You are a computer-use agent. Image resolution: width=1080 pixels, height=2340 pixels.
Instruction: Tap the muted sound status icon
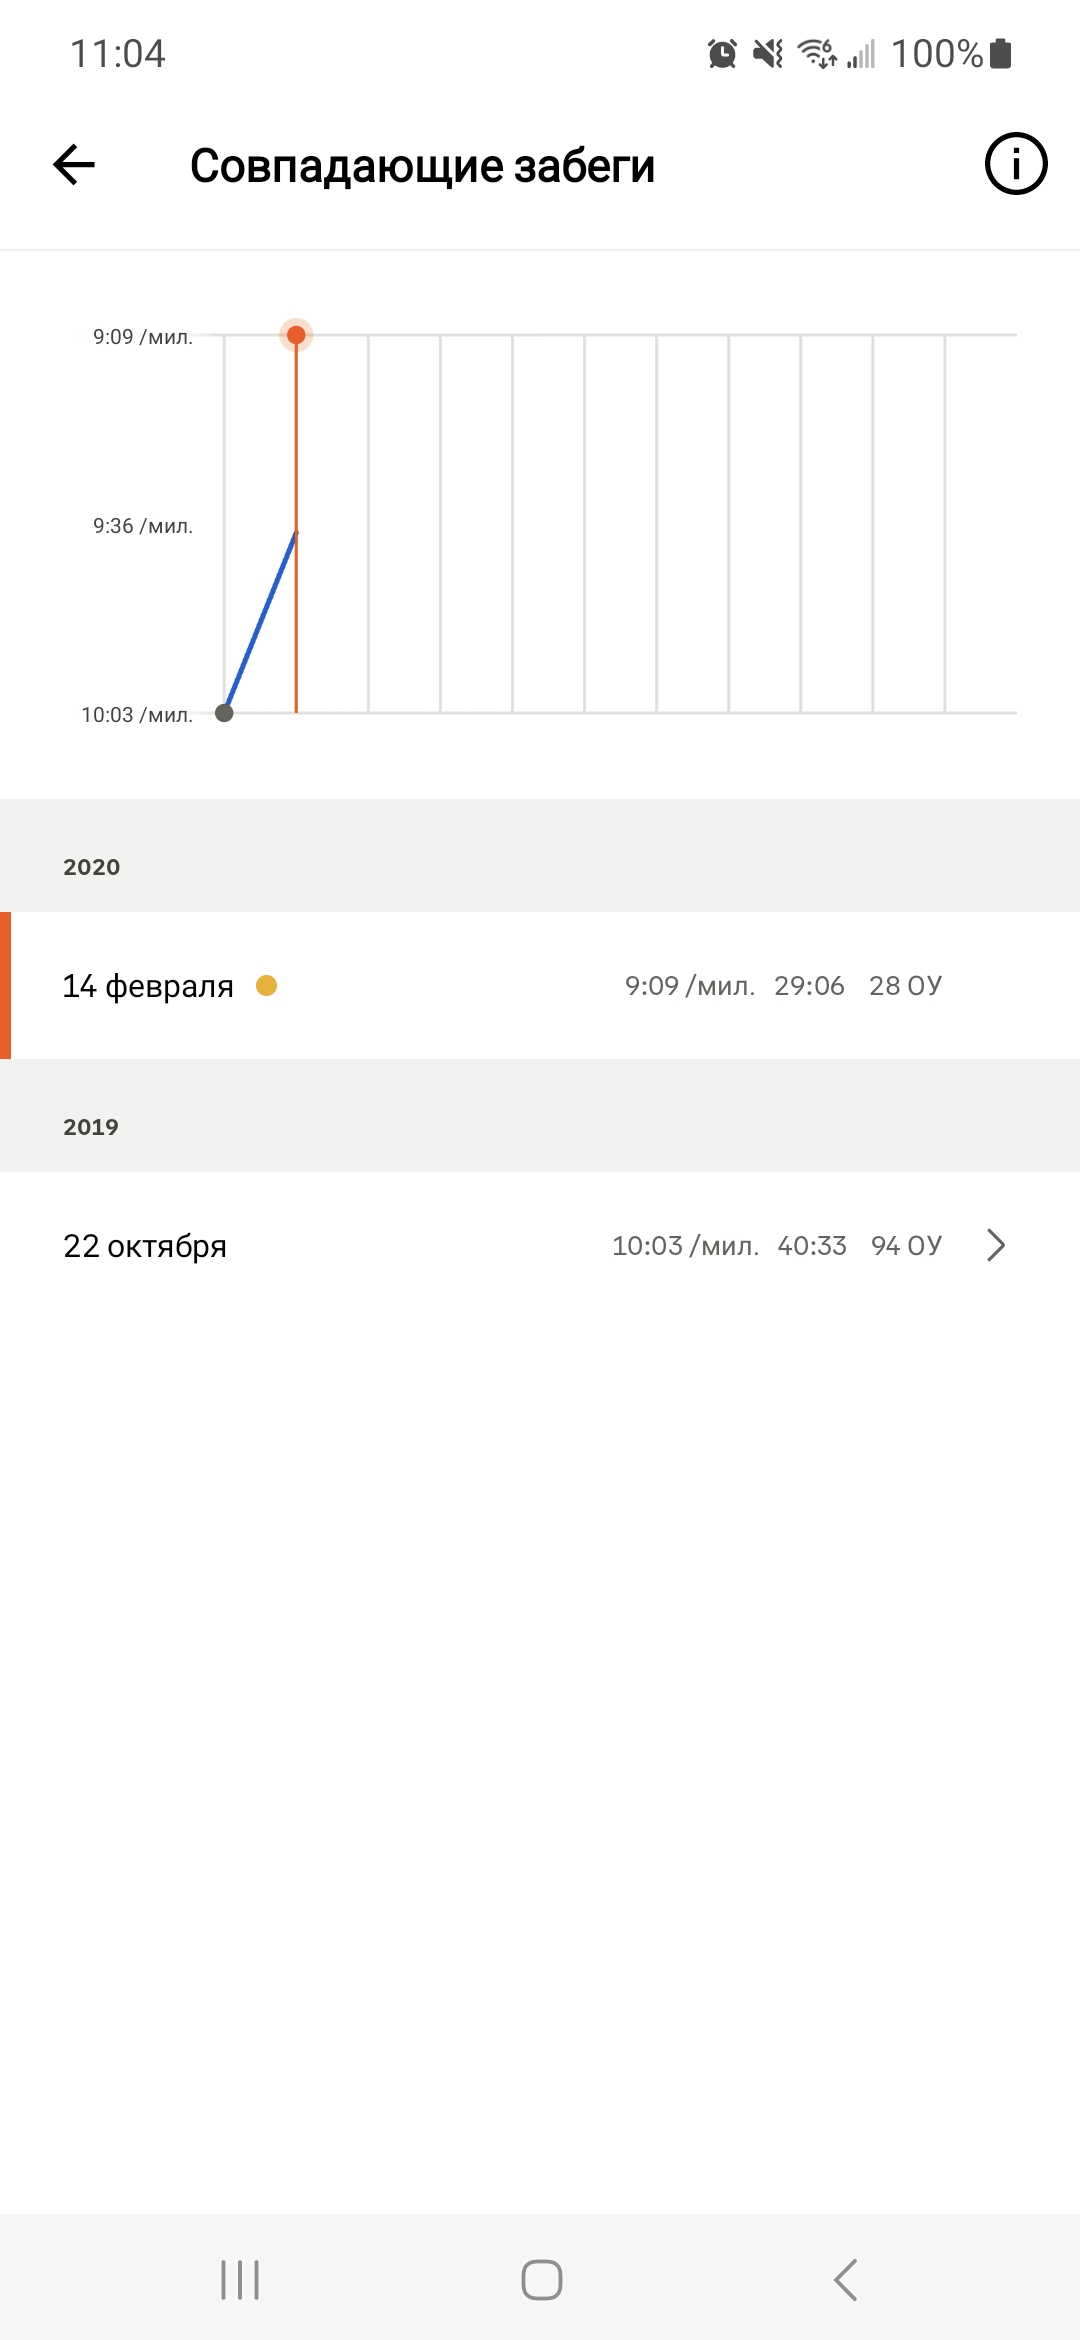[768, 53]
